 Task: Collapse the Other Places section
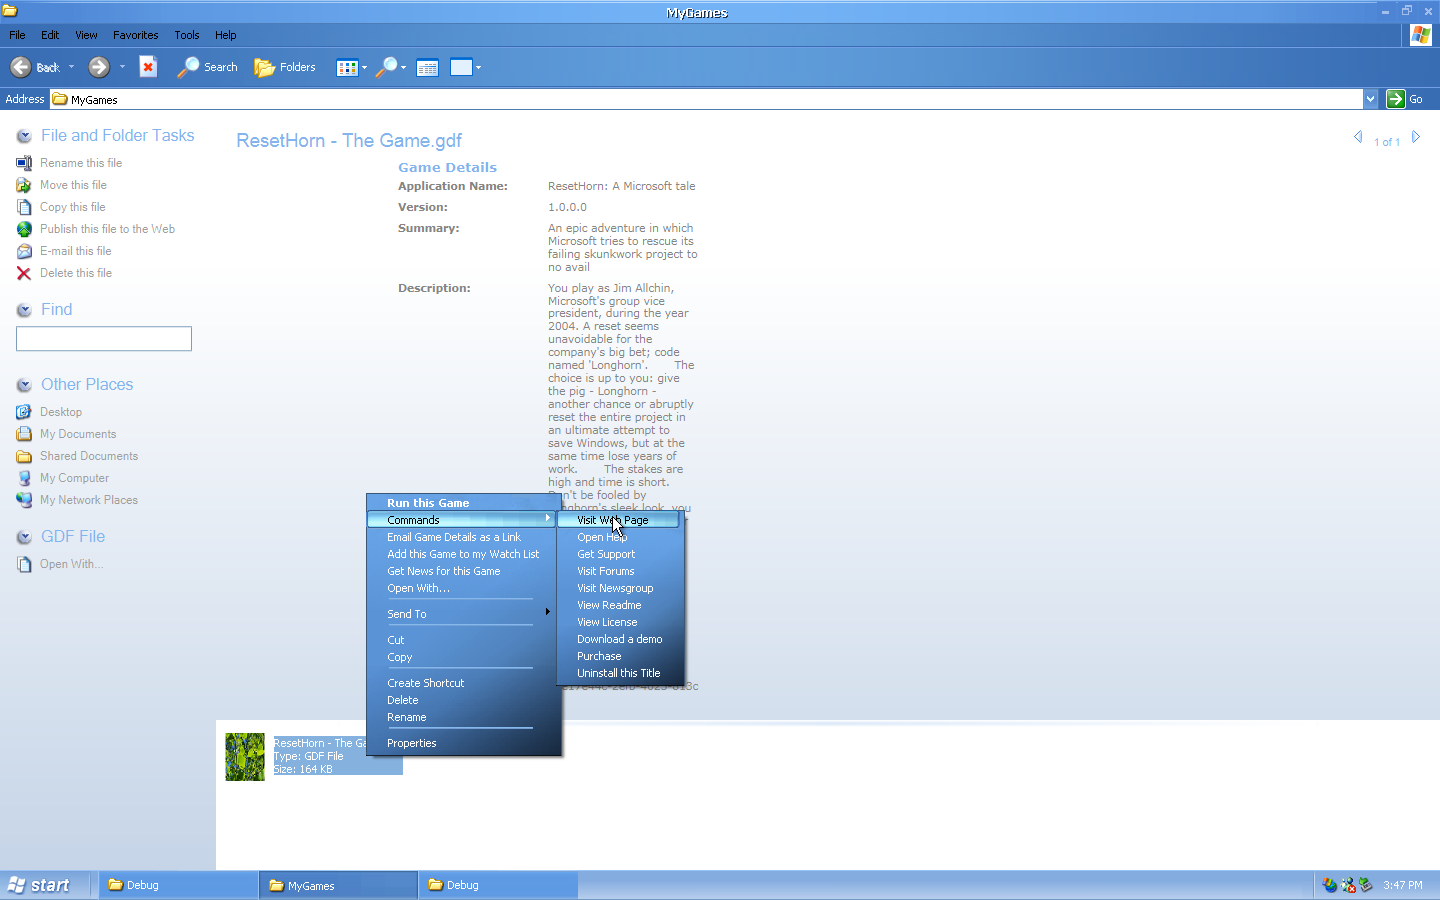[x=24, y=385]
